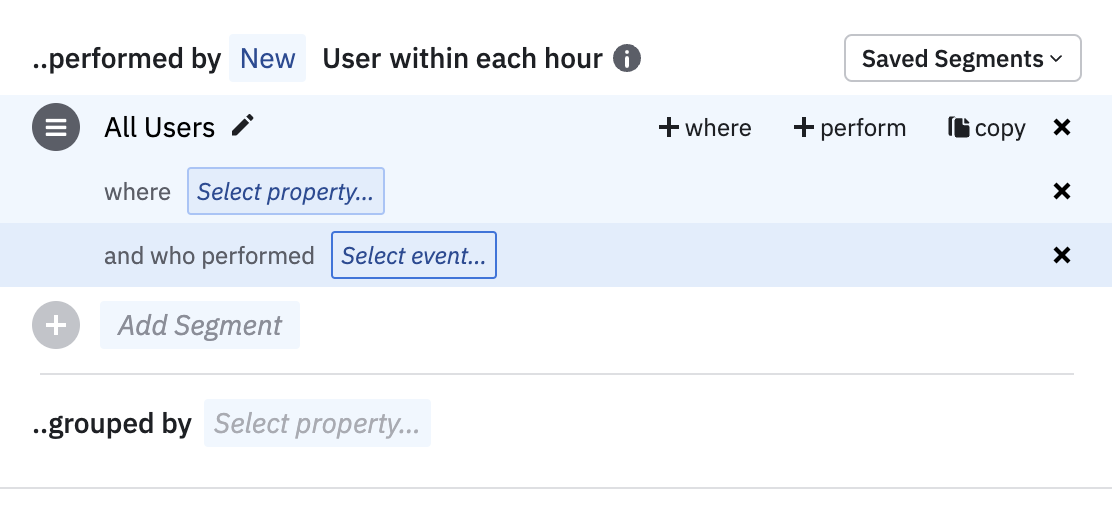Click the where text button
Image resolution: width=1112 pixels, height=518 pixels.
click(718, 128)
